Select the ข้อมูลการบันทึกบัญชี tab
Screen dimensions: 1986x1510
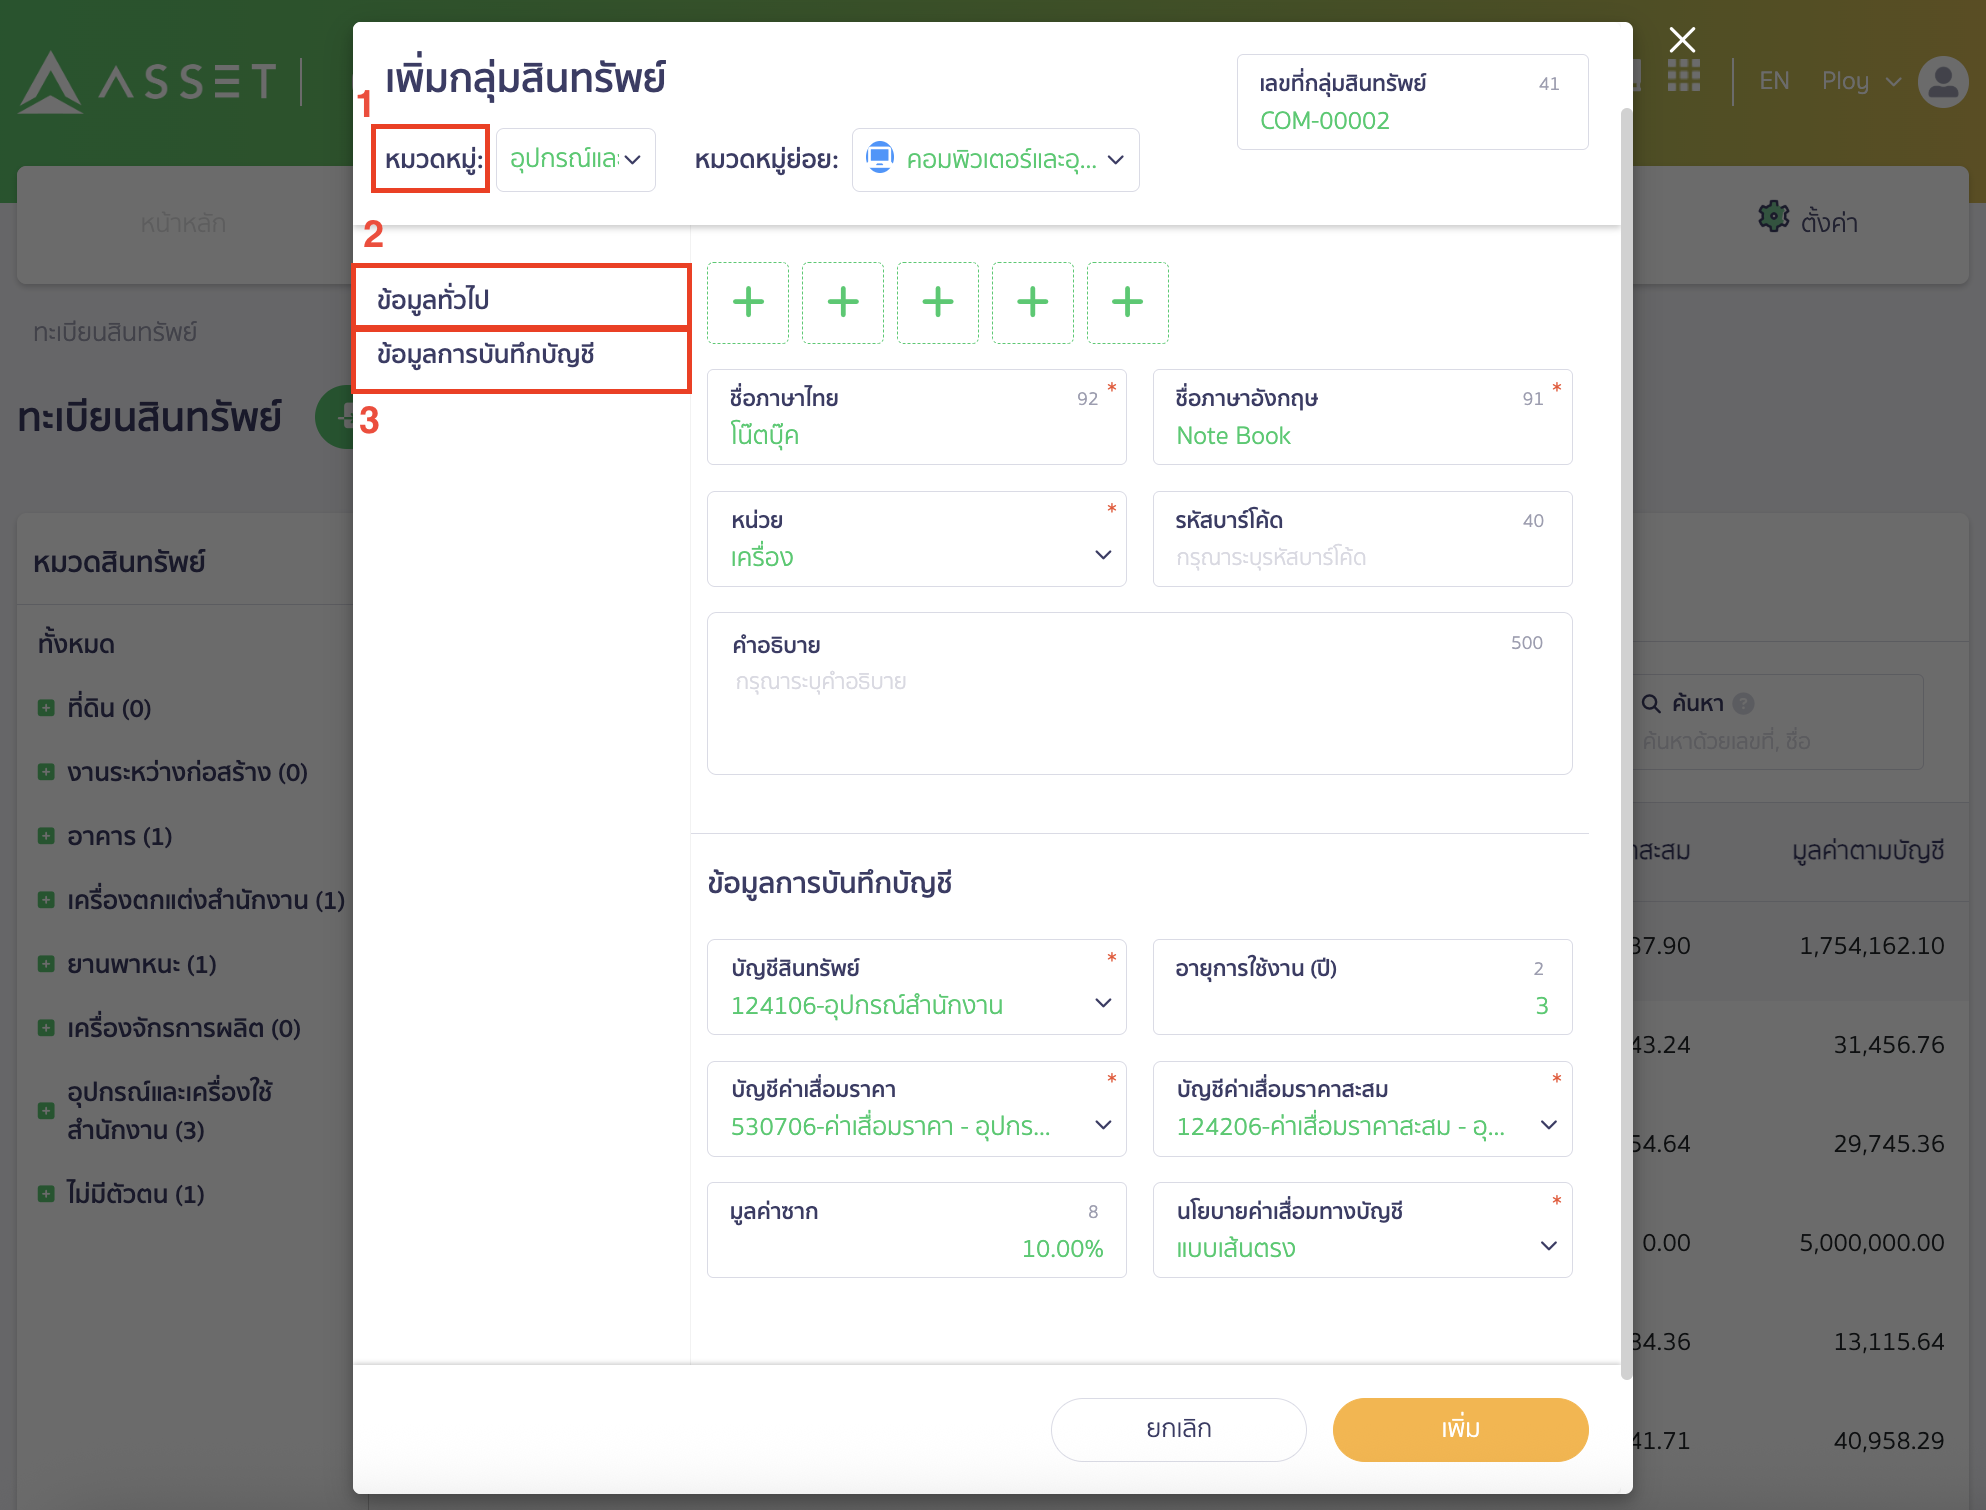pos(521,356)
